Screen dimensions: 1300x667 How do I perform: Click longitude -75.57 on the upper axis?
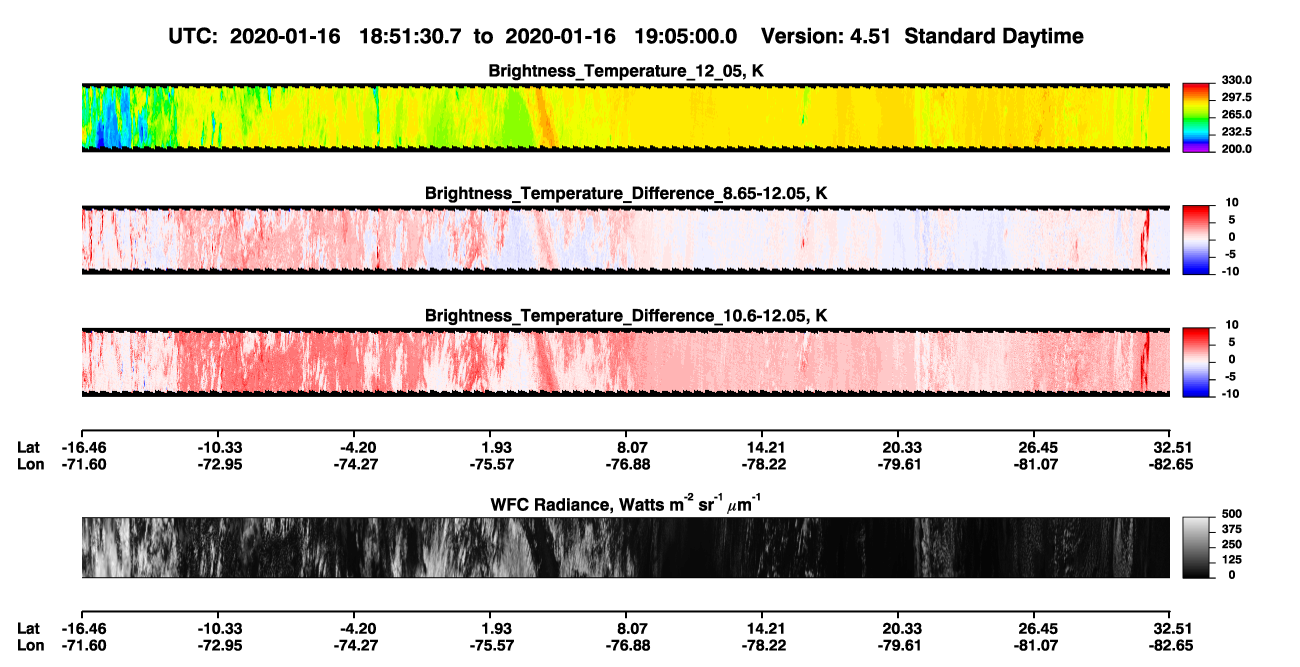494,464
